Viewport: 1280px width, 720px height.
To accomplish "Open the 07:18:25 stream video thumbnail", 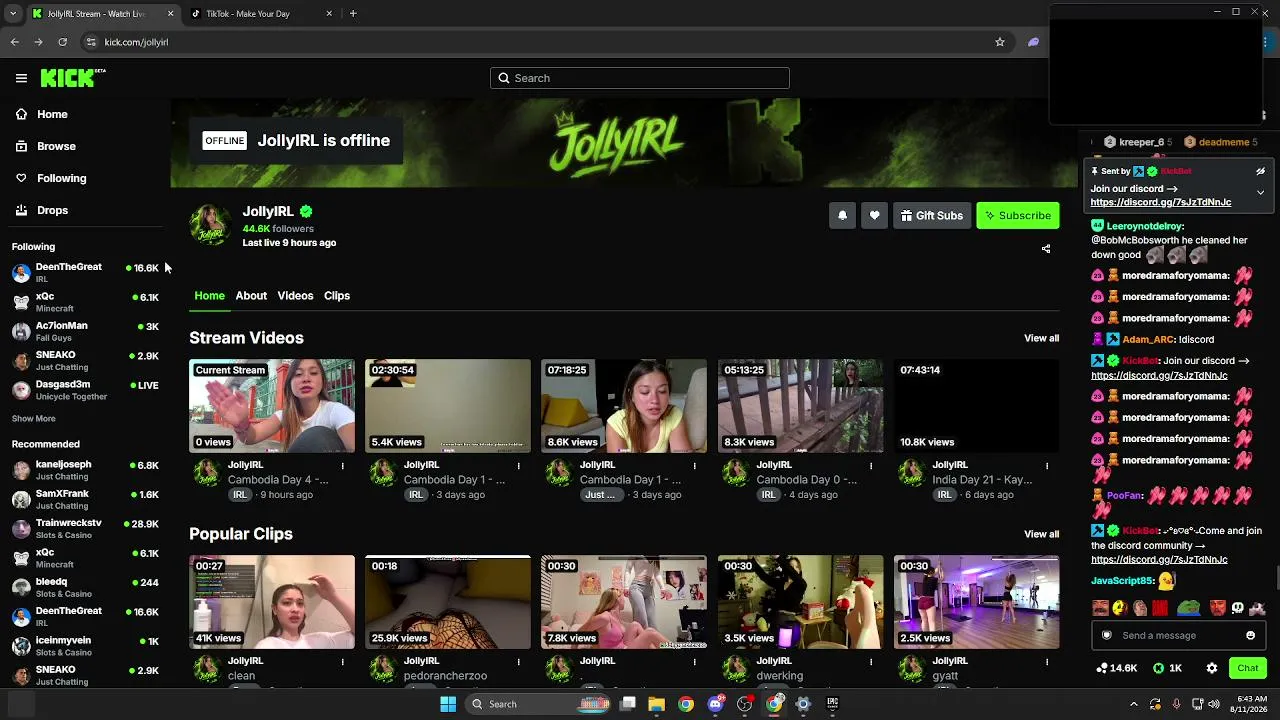I will 624,406.
